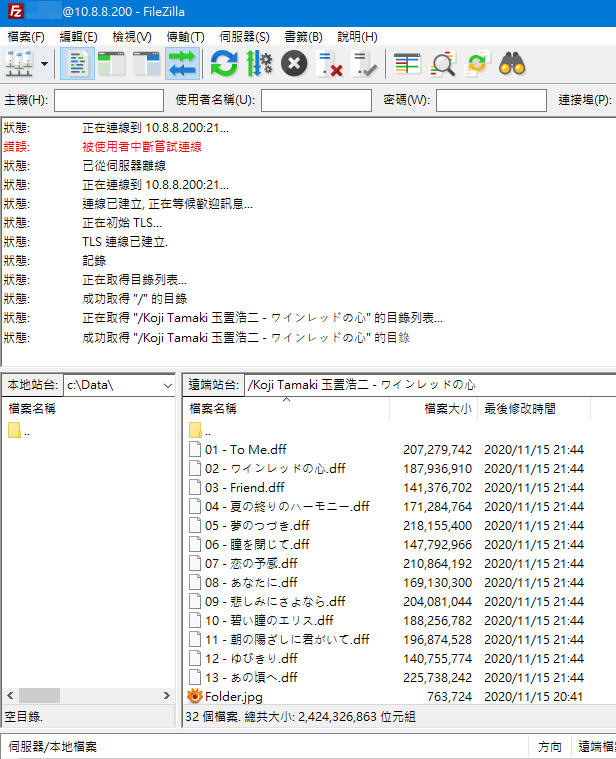Cancel current operation icon

tap(294, 64)
